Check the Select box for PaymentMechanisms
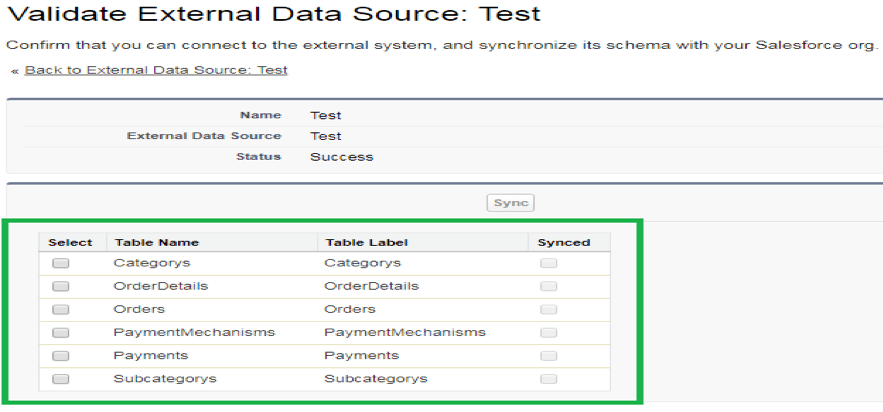 [60, 333]
